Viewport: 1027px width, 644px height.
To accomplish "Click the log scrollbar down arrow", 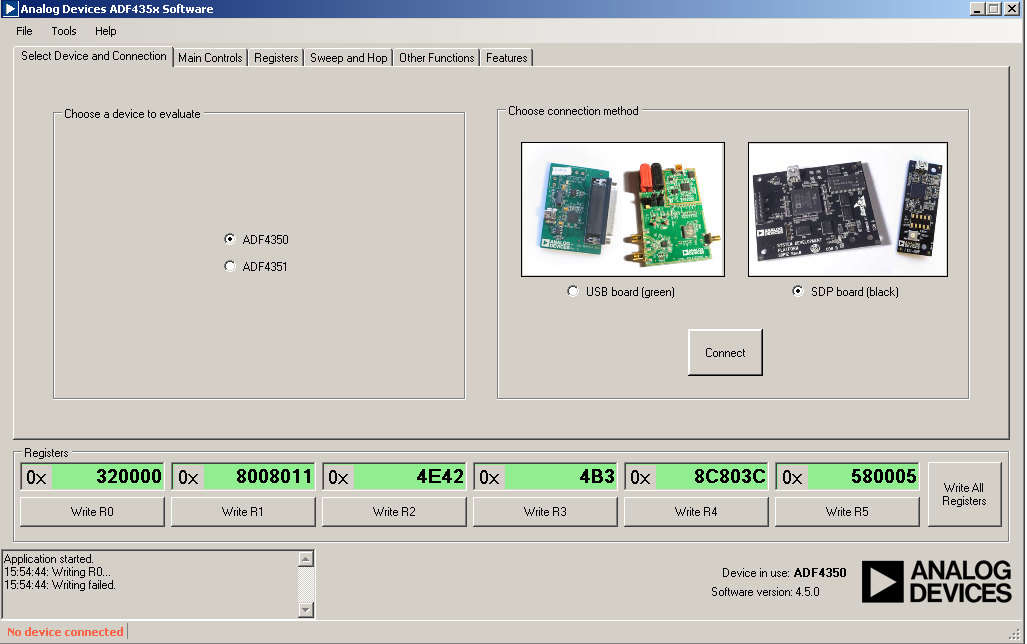I will [x=306, y=609].
